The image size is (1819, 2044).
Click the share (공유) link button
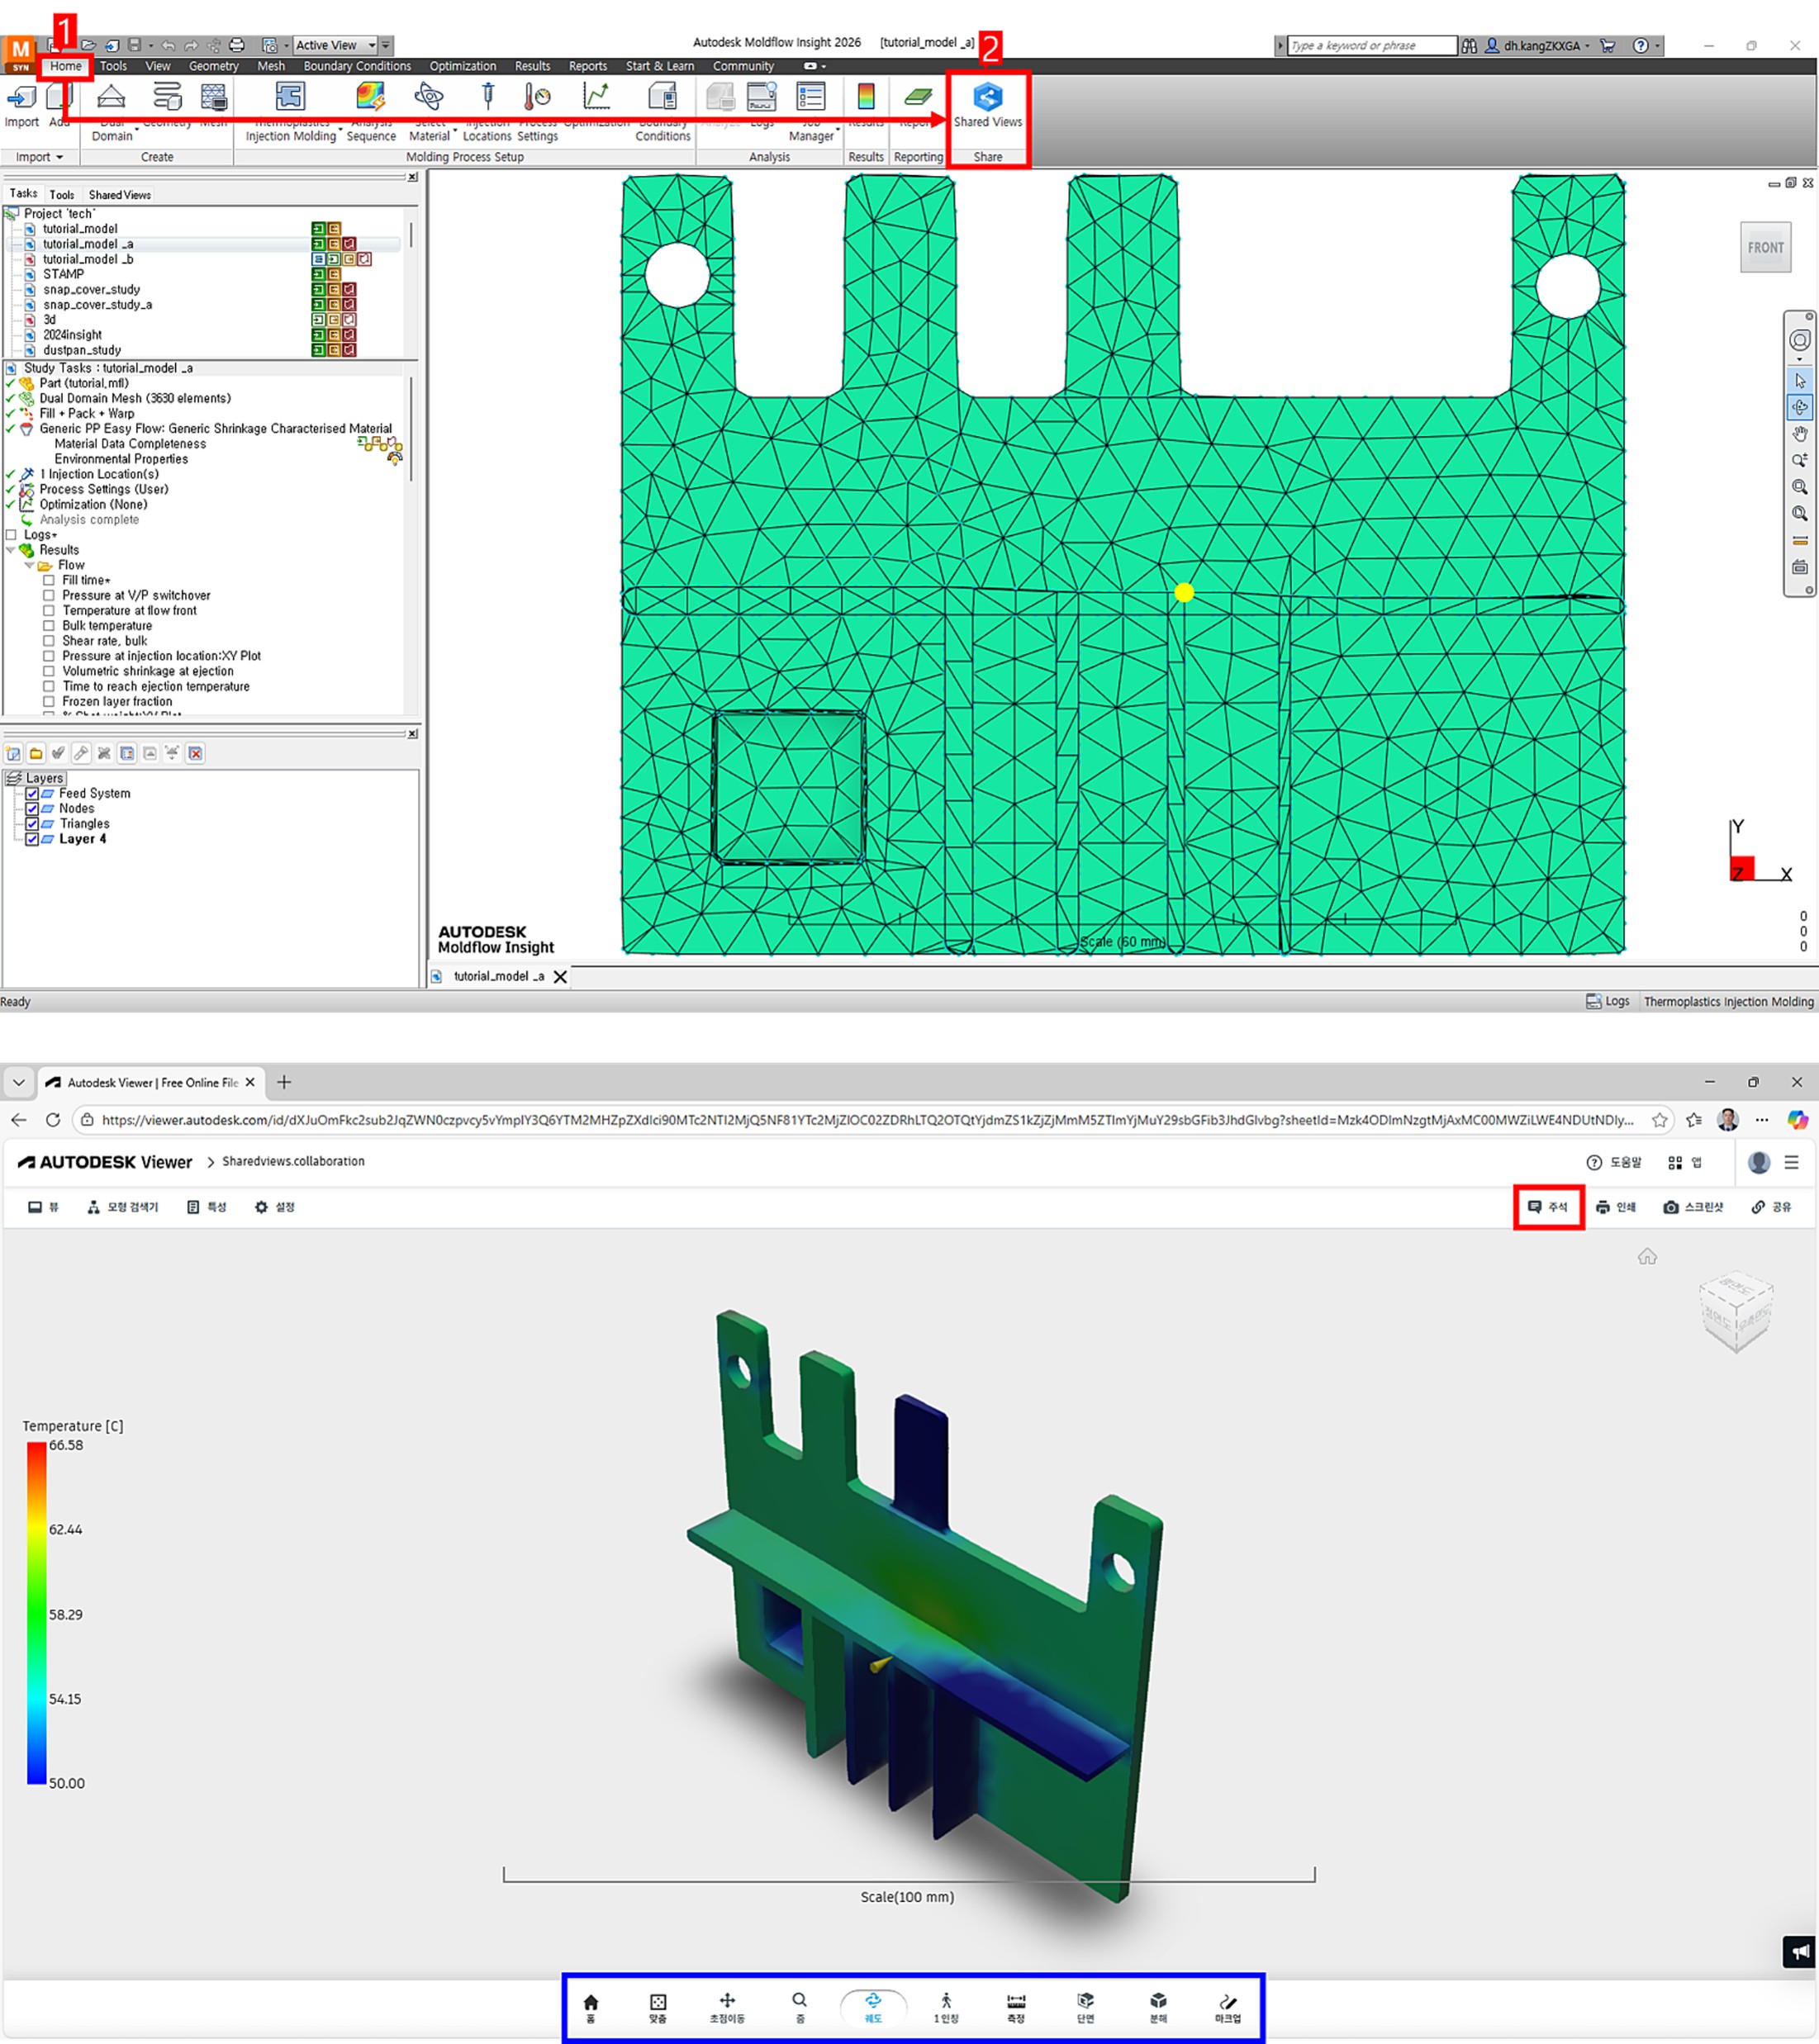pos(1771,1207)
